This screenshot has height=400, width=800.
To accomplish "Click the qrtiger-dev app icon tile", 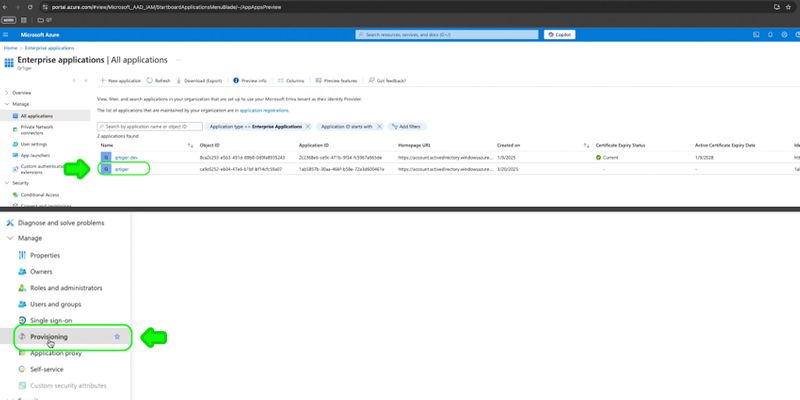I will [106, 157].
